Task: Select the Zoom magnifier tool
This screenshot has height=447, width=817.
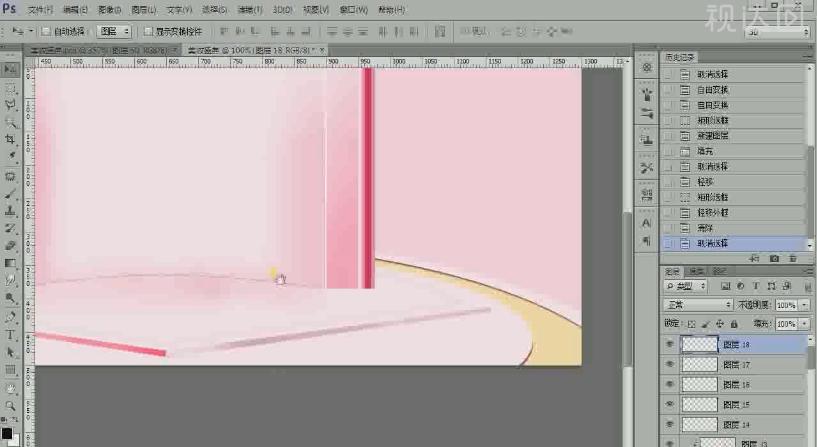Action: pyautogui.click(x=10, y=405)
